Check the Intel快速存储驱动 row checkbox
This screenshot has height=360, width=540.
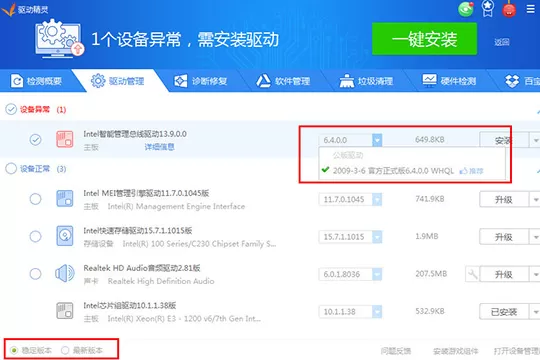point(35,236)
